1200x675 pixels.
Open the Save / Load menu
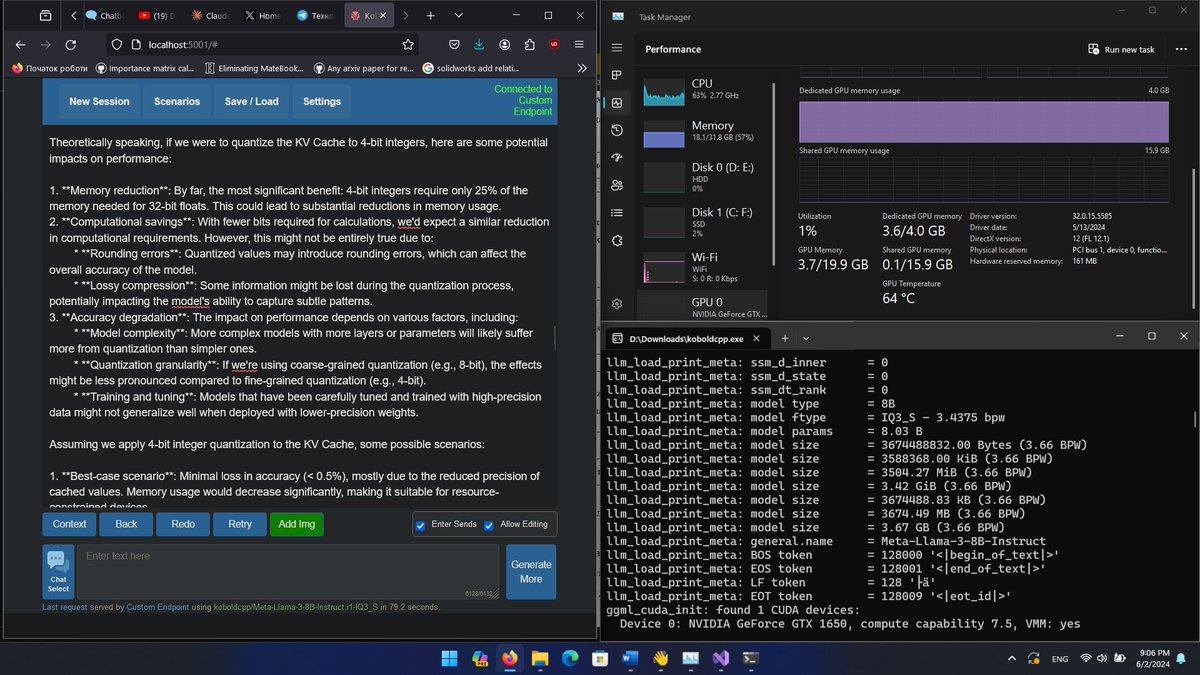coord(252,101)
